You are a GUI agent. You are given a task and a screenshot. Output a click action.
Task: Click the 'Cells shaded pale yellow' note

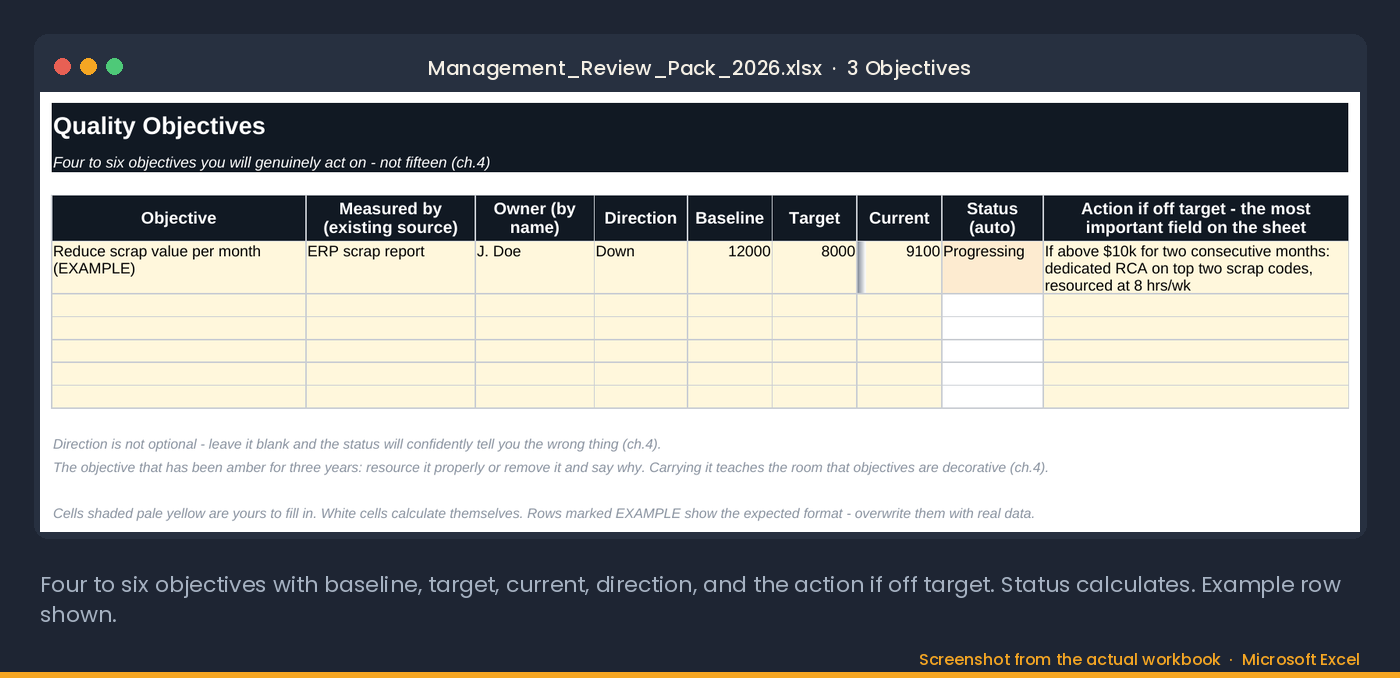pos(544,513)
